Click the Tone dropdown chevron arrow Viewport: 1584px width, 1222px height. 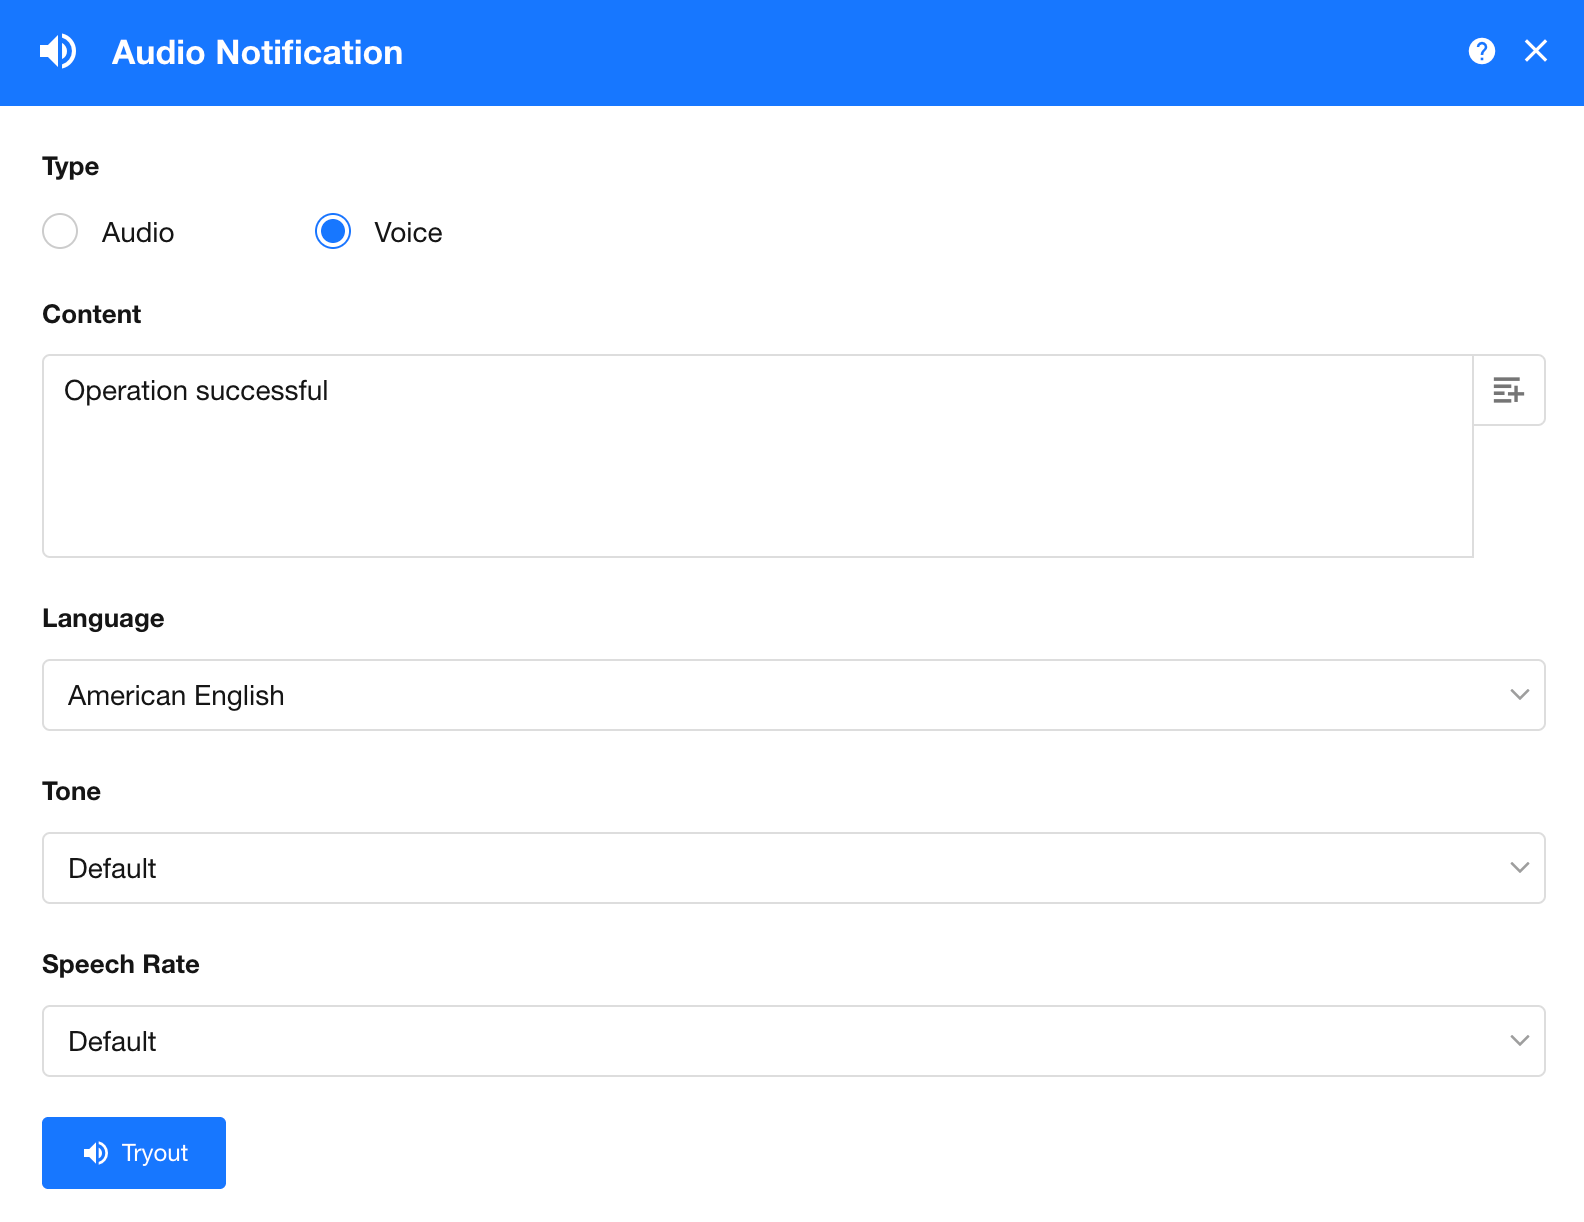[x=1519, y=868]
